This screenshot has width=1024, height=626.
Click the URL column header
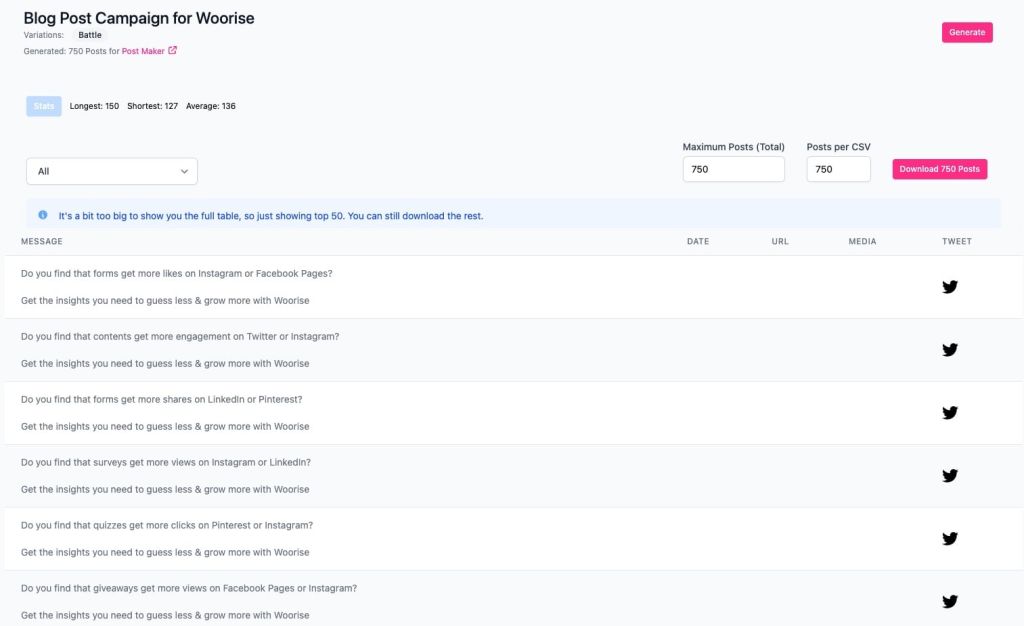coord(780,242)
